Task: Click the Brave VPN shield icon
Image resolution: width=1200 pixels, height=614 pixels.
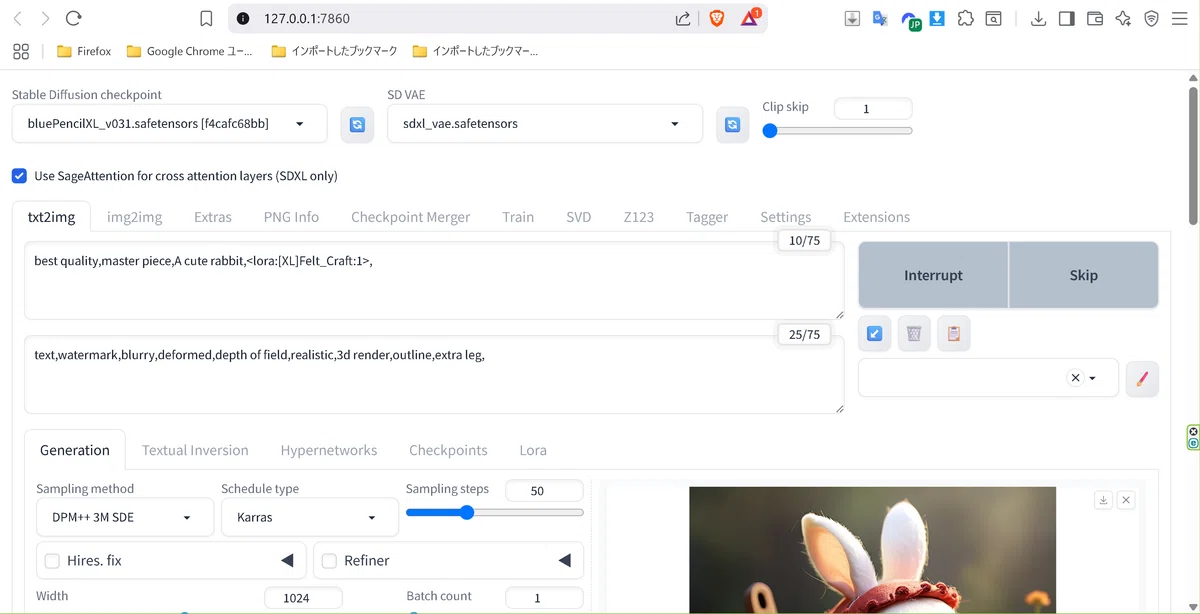Action: point(1151,18)
